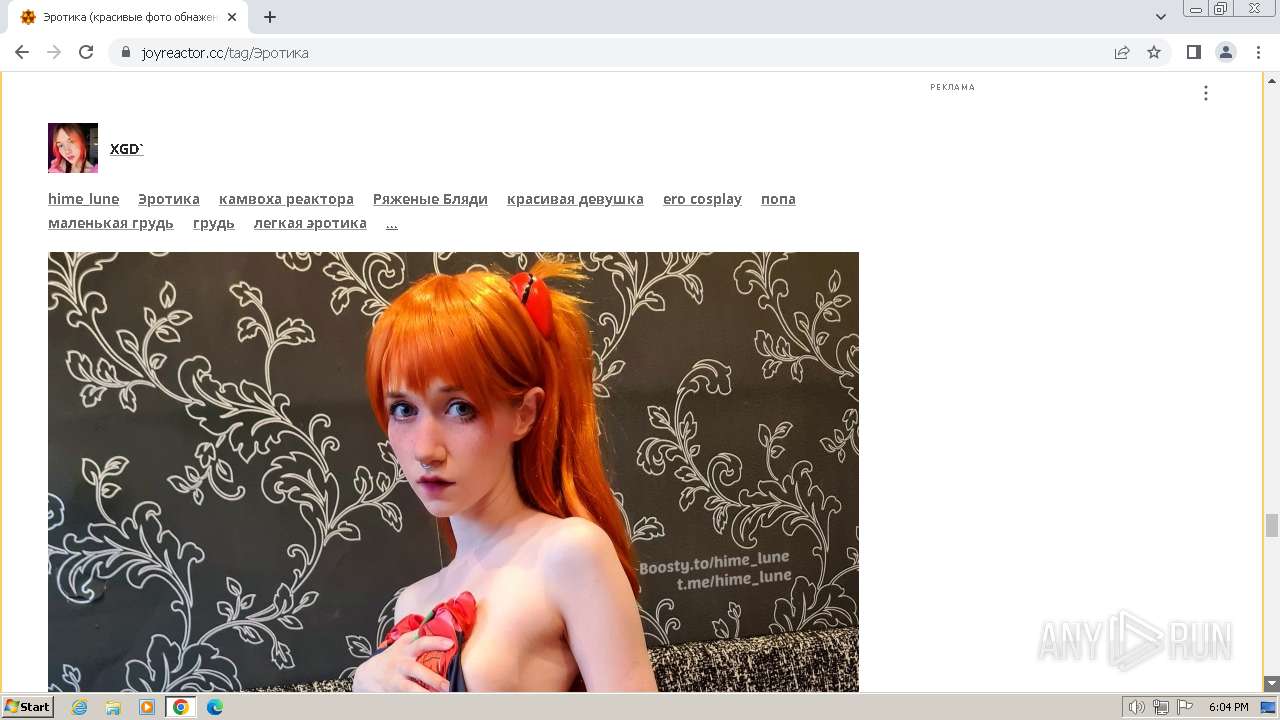View site security lock info
The height and width of the screenshot is (720, 1280).
pyautogui.click(x=126, y=53)
